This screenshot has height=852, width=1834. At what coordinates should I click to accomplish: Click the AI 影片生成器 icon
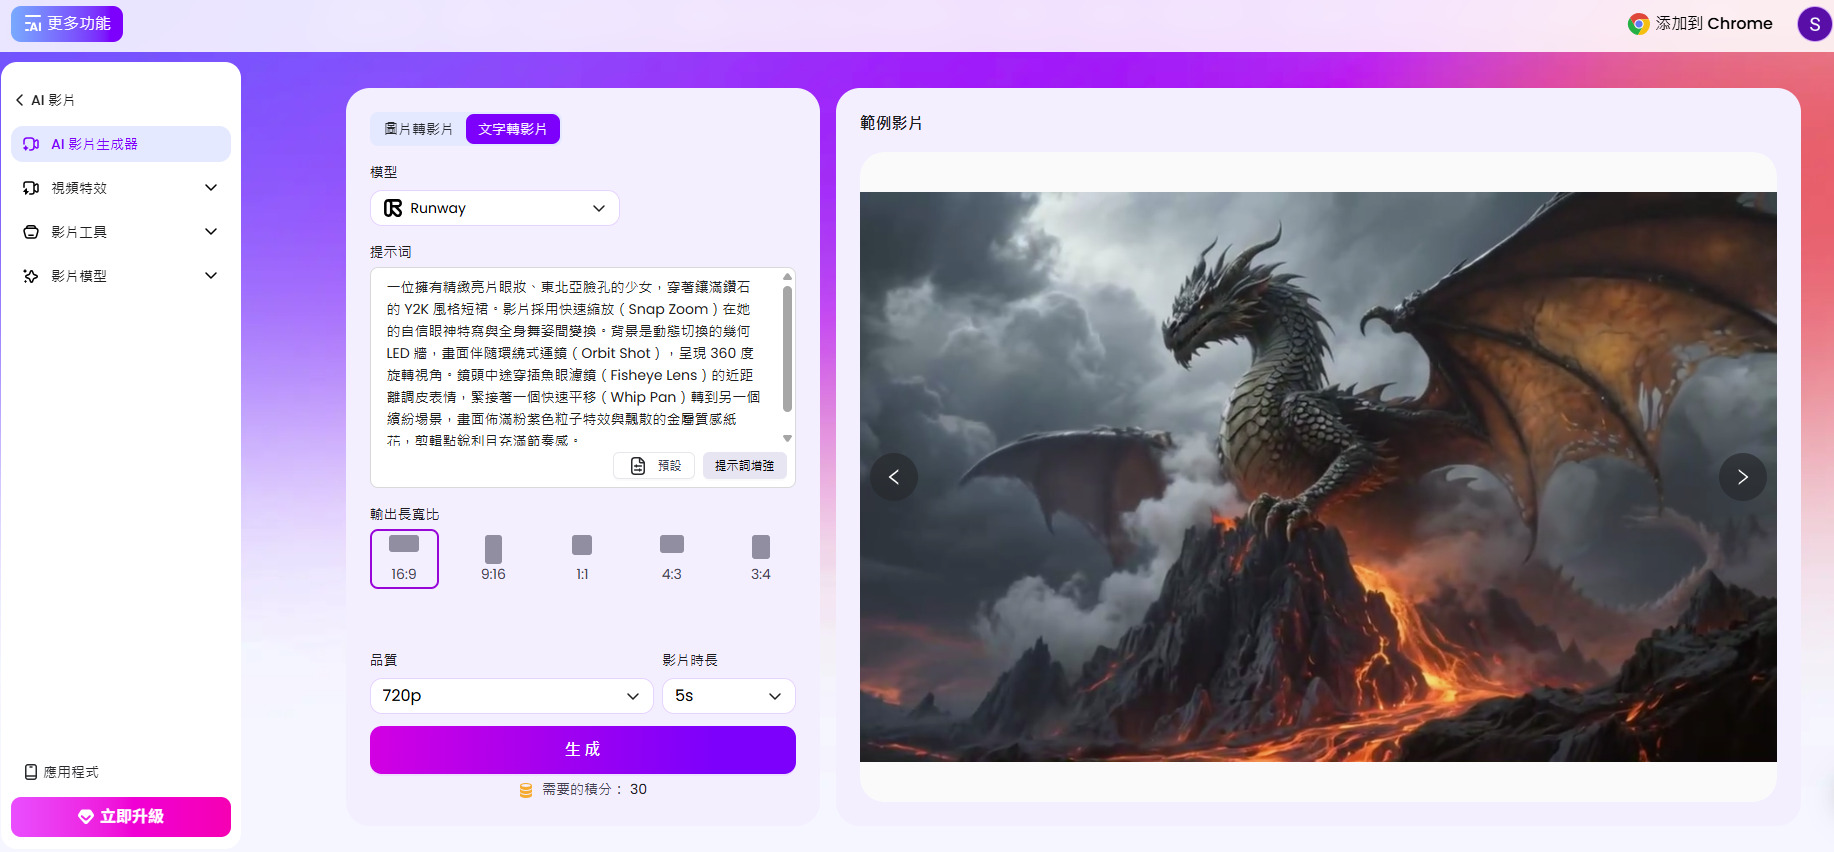coord(31,144)
